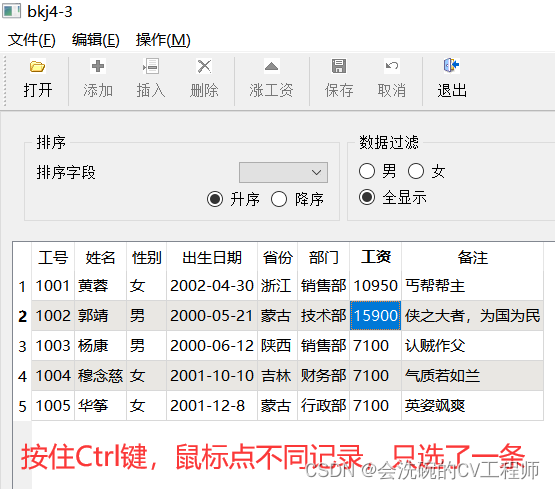Choose the 全显示 radio option
Screen dimensions: 555x489
tap(367, 197)
